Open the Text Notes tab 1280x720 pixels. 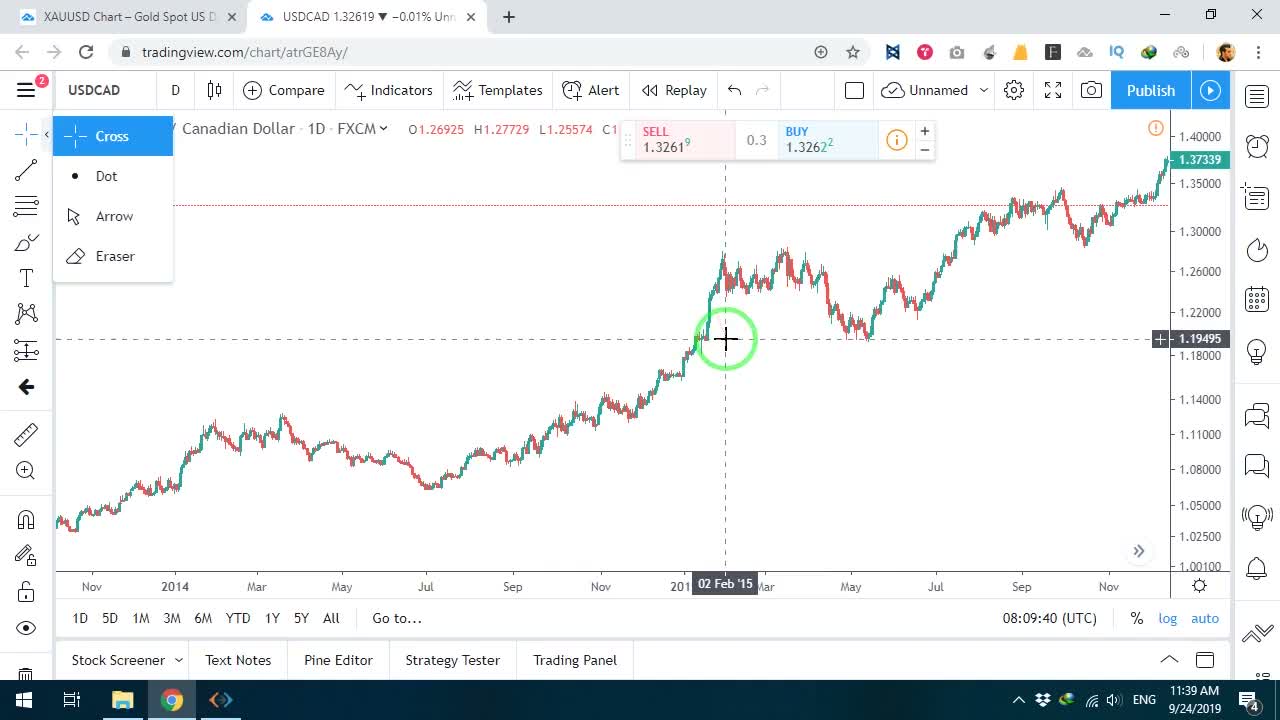click(238, 660)
